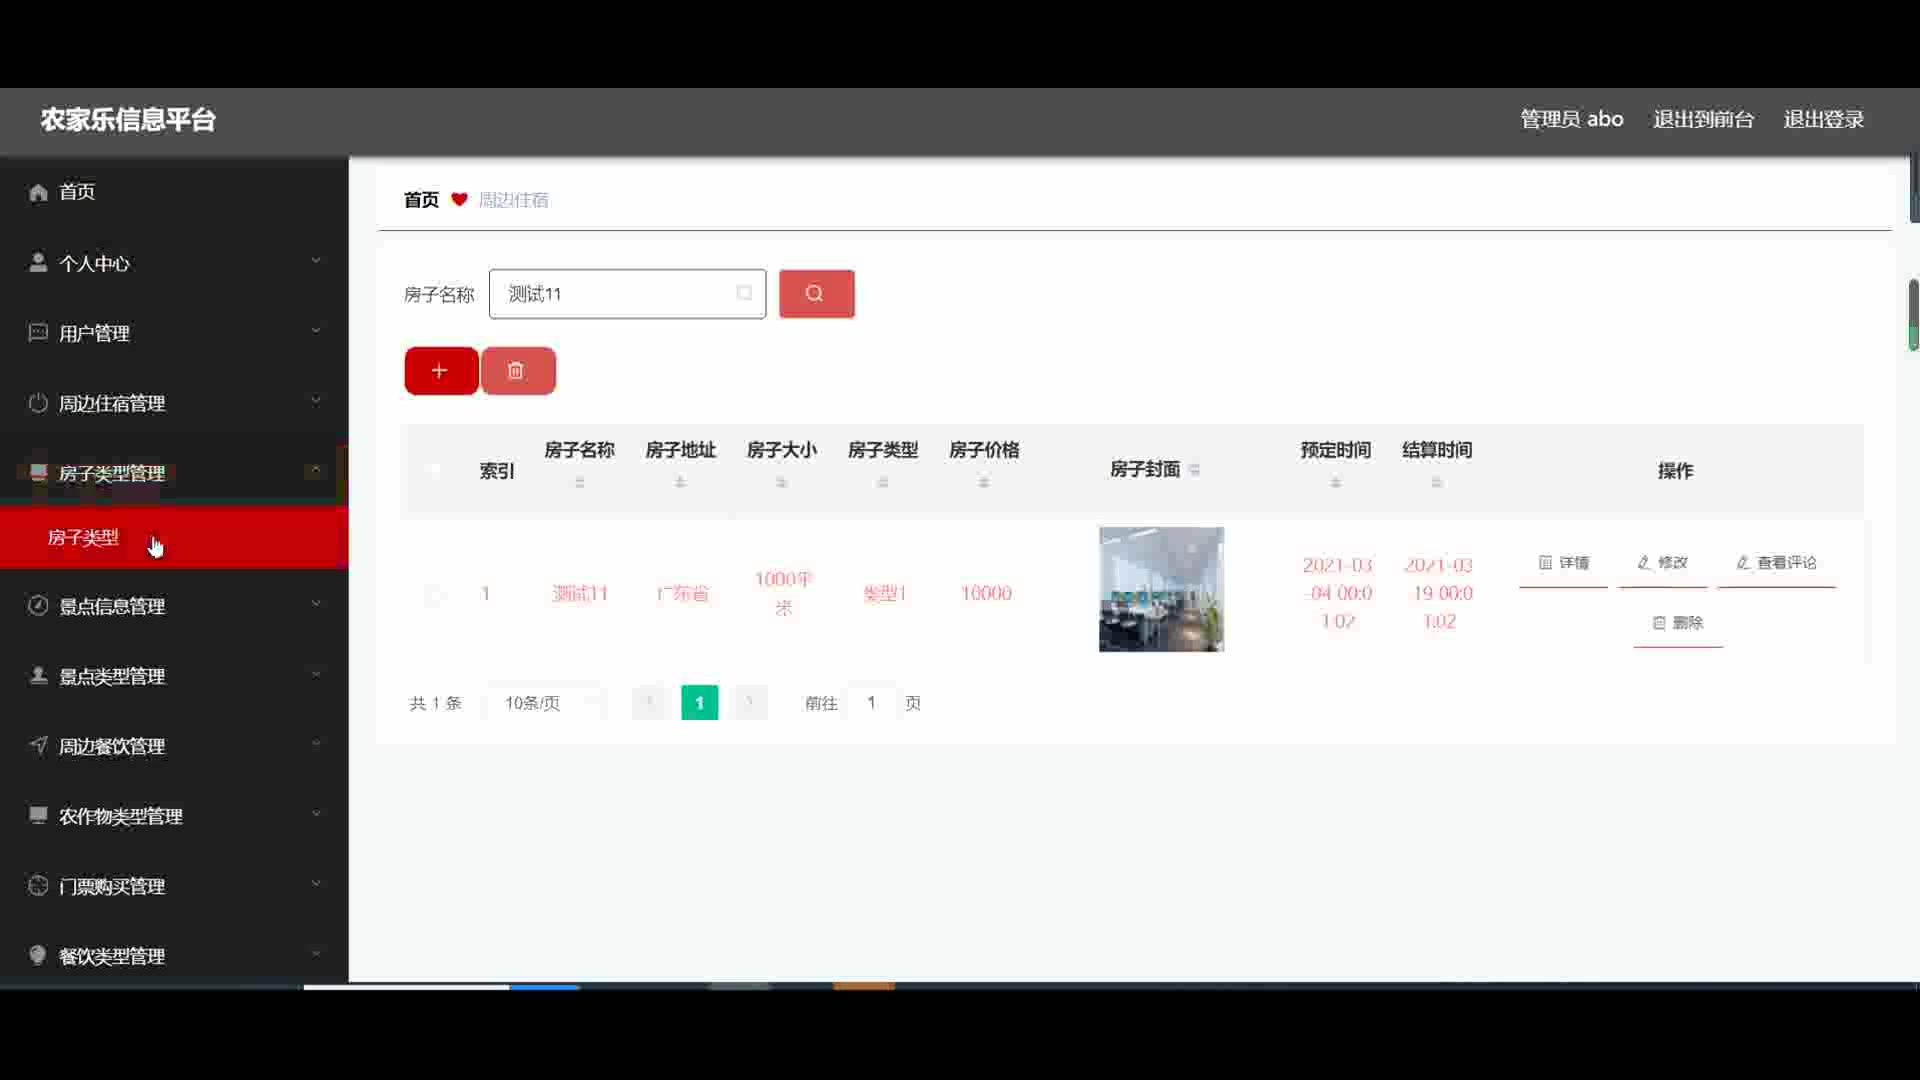The width and height of the screenshot is (1920, 1080).
Task: Click the vertical scrollbar thumb
Action: (1913, 315)
